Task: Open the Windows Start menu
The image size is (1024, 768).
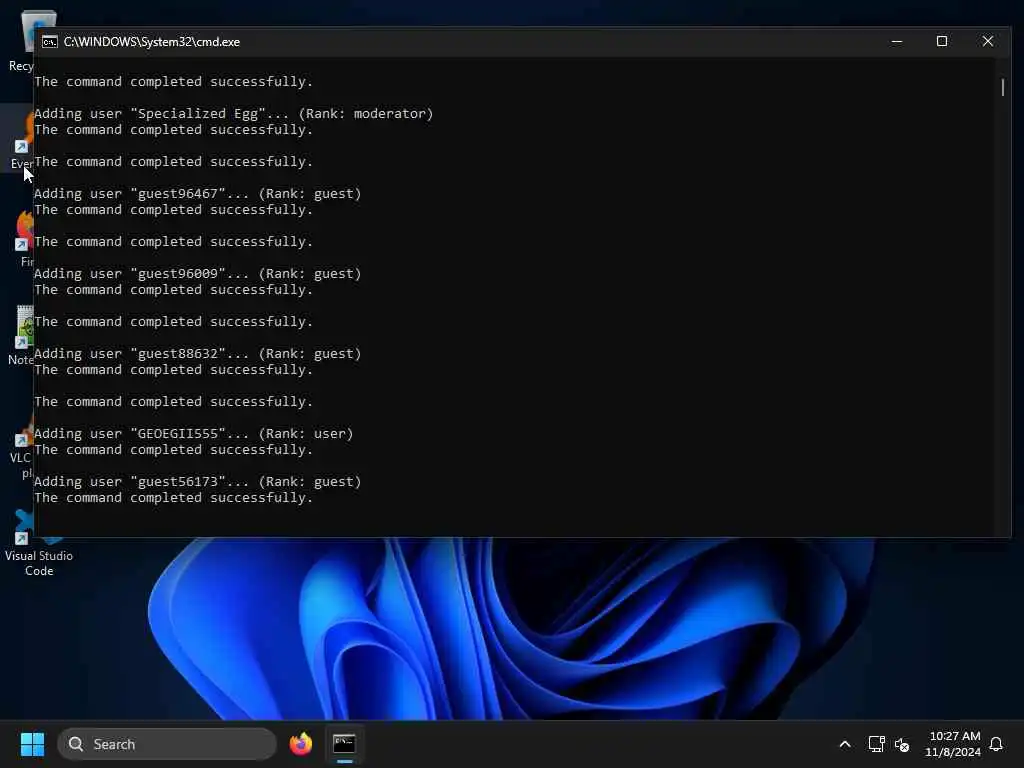Action: [x=32, y=744]
